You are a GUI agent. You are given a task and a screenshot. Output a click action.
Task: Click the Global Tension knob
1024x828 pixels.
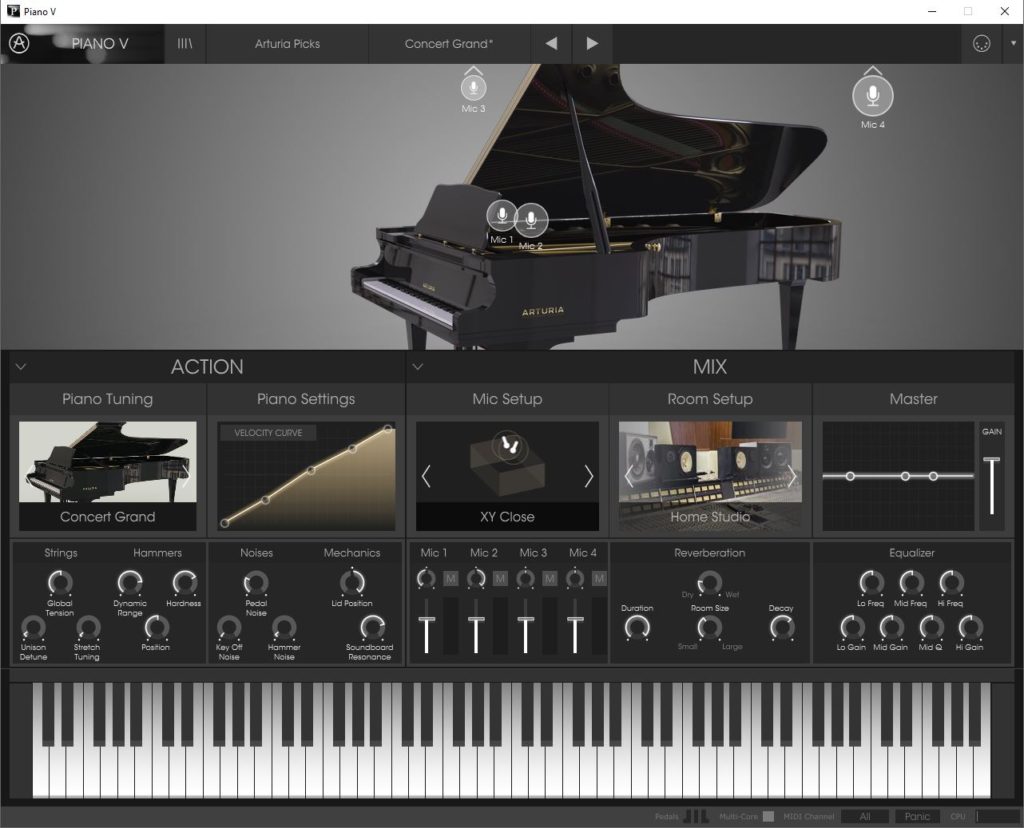[59, 582]
